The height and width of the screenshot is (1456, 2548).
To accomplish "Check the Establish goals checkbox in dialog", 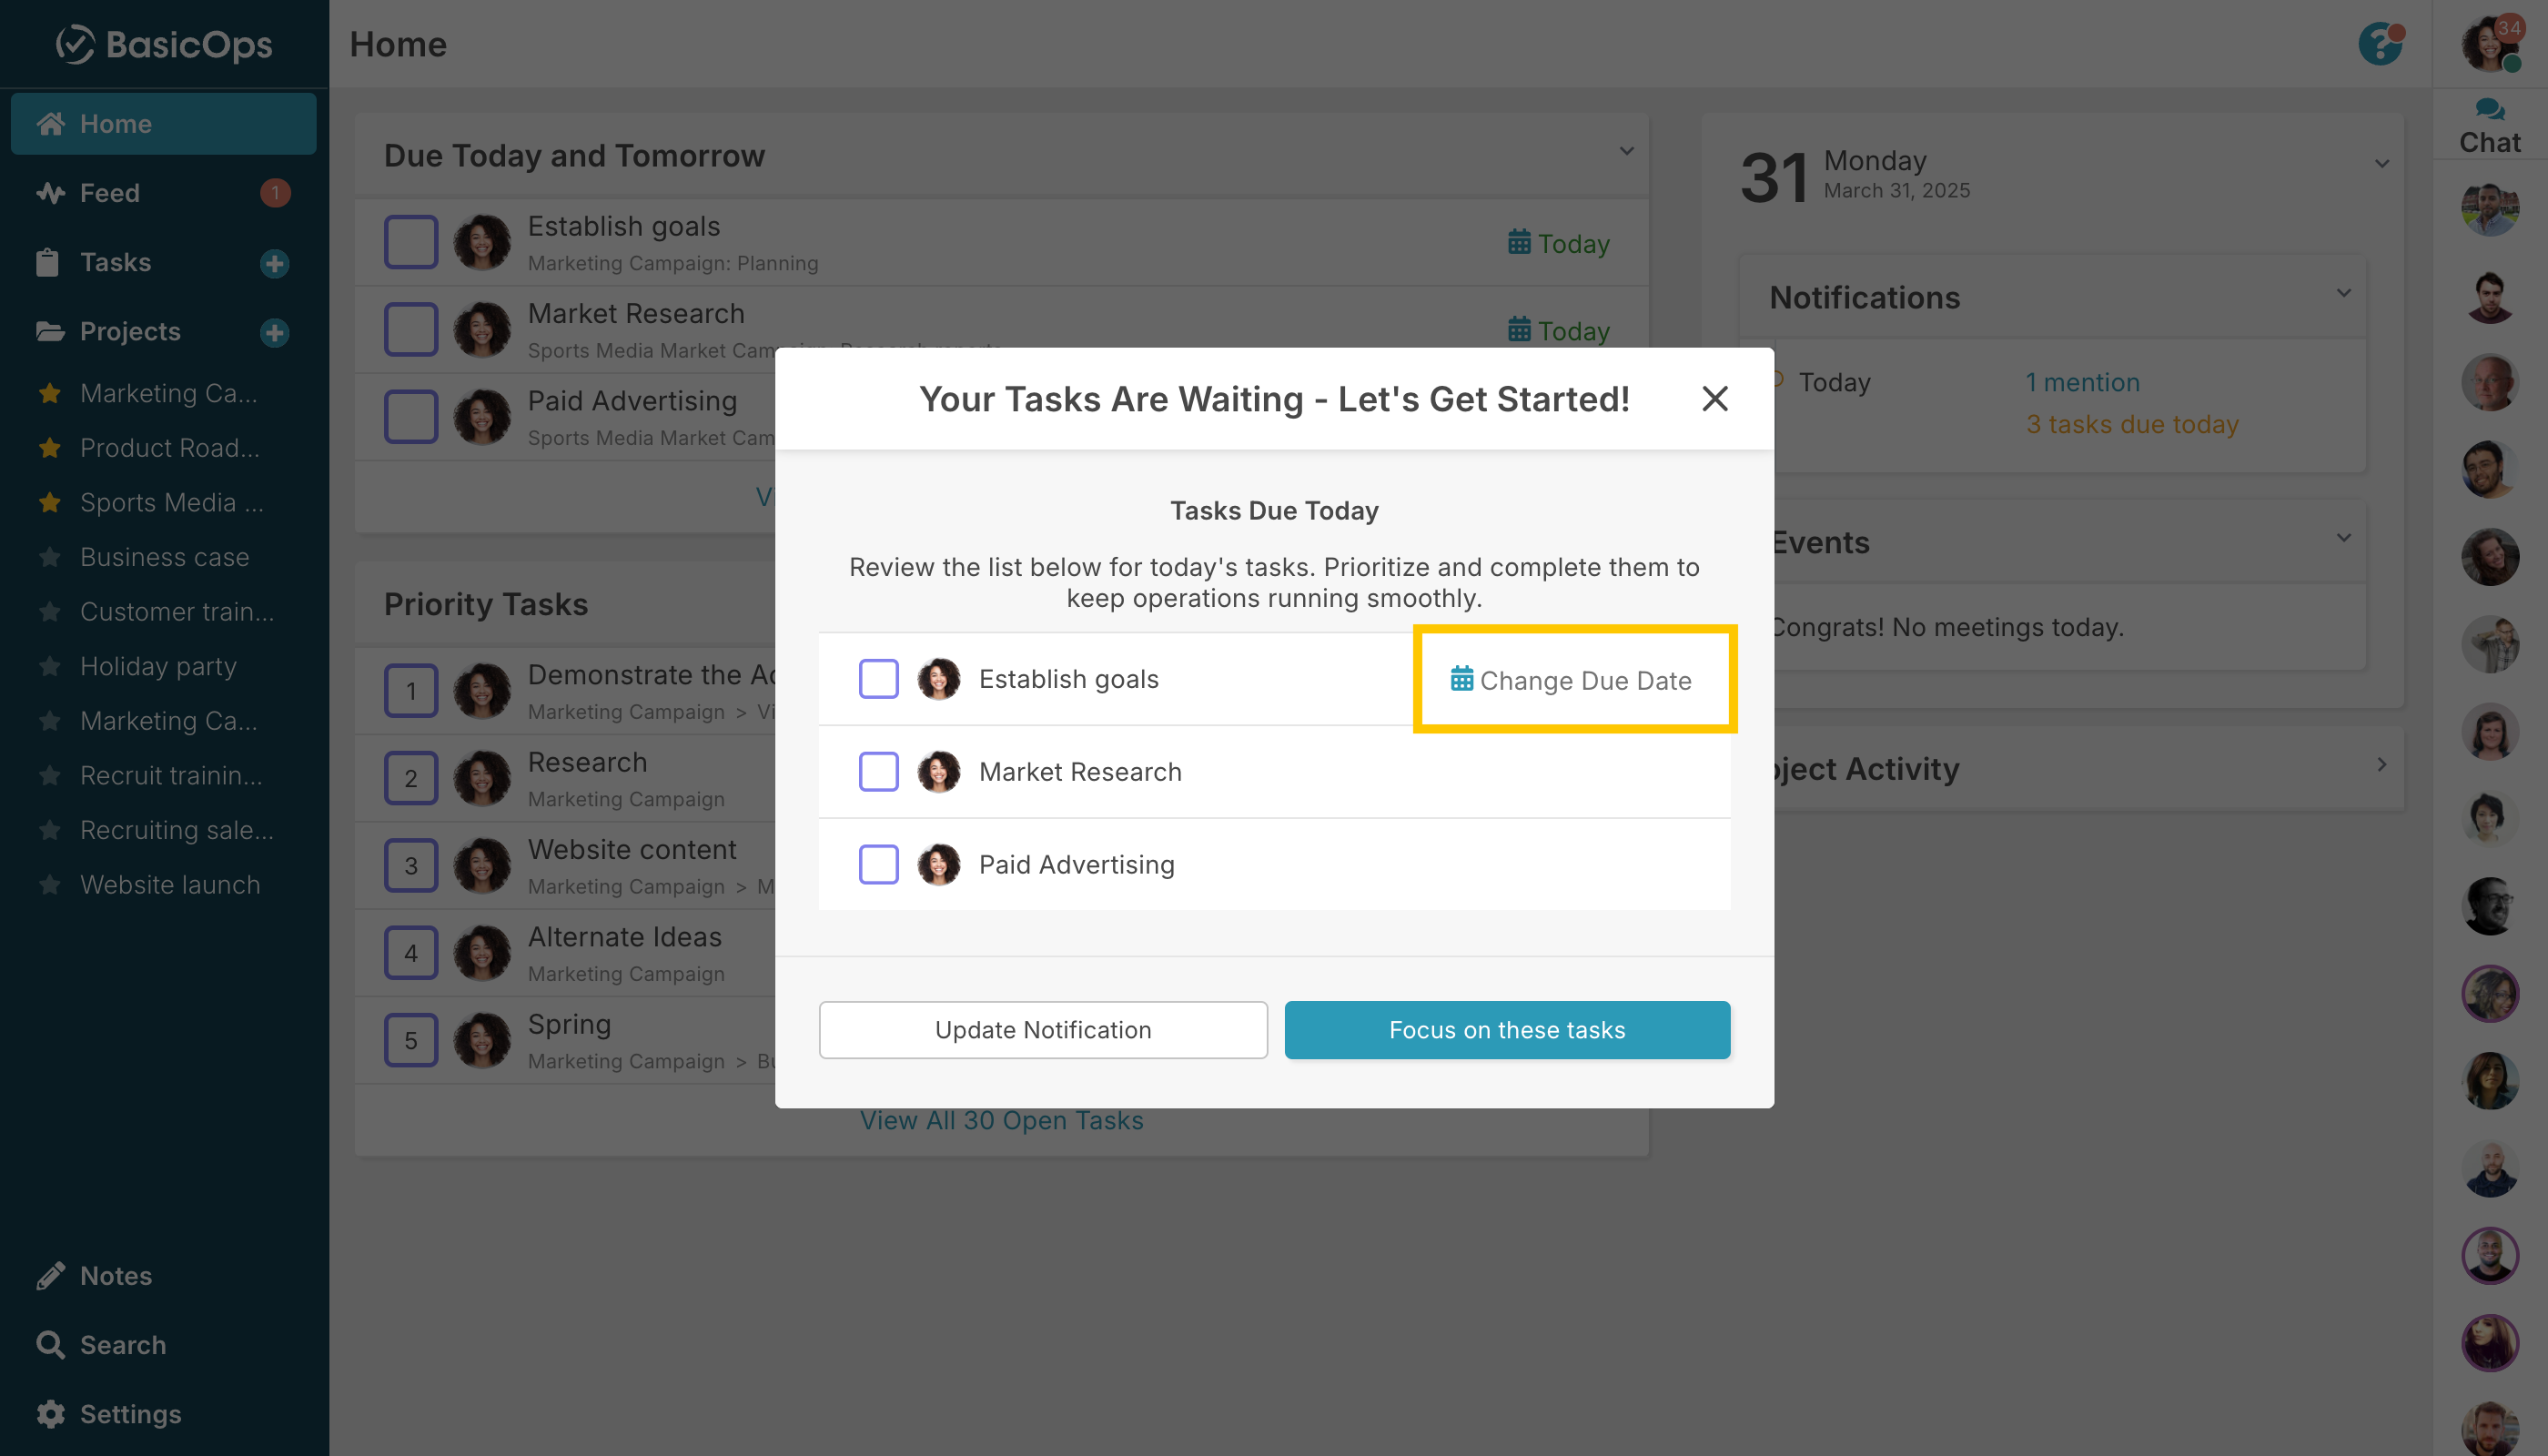I will tap(878, 679).
